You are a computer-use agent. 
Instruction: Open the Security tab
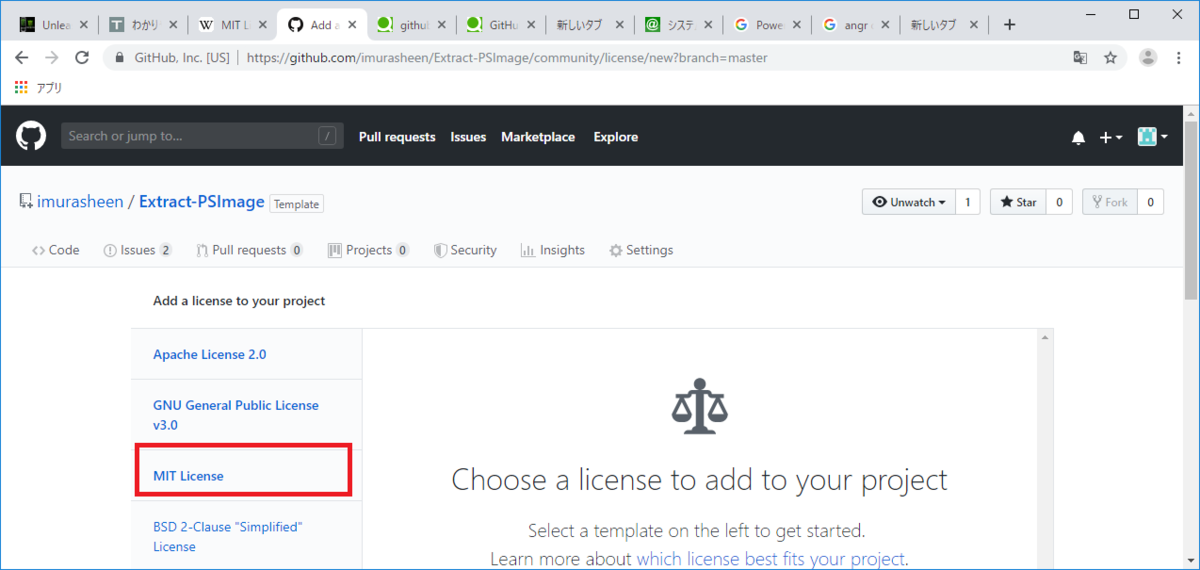coord(465,250)
